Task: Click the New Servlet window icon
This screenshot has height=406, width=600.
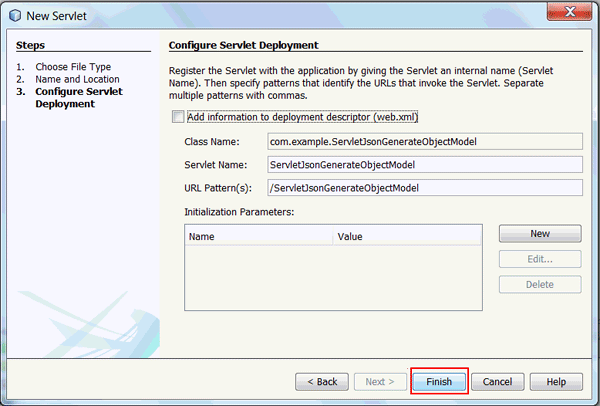Action: click(14, 15)
